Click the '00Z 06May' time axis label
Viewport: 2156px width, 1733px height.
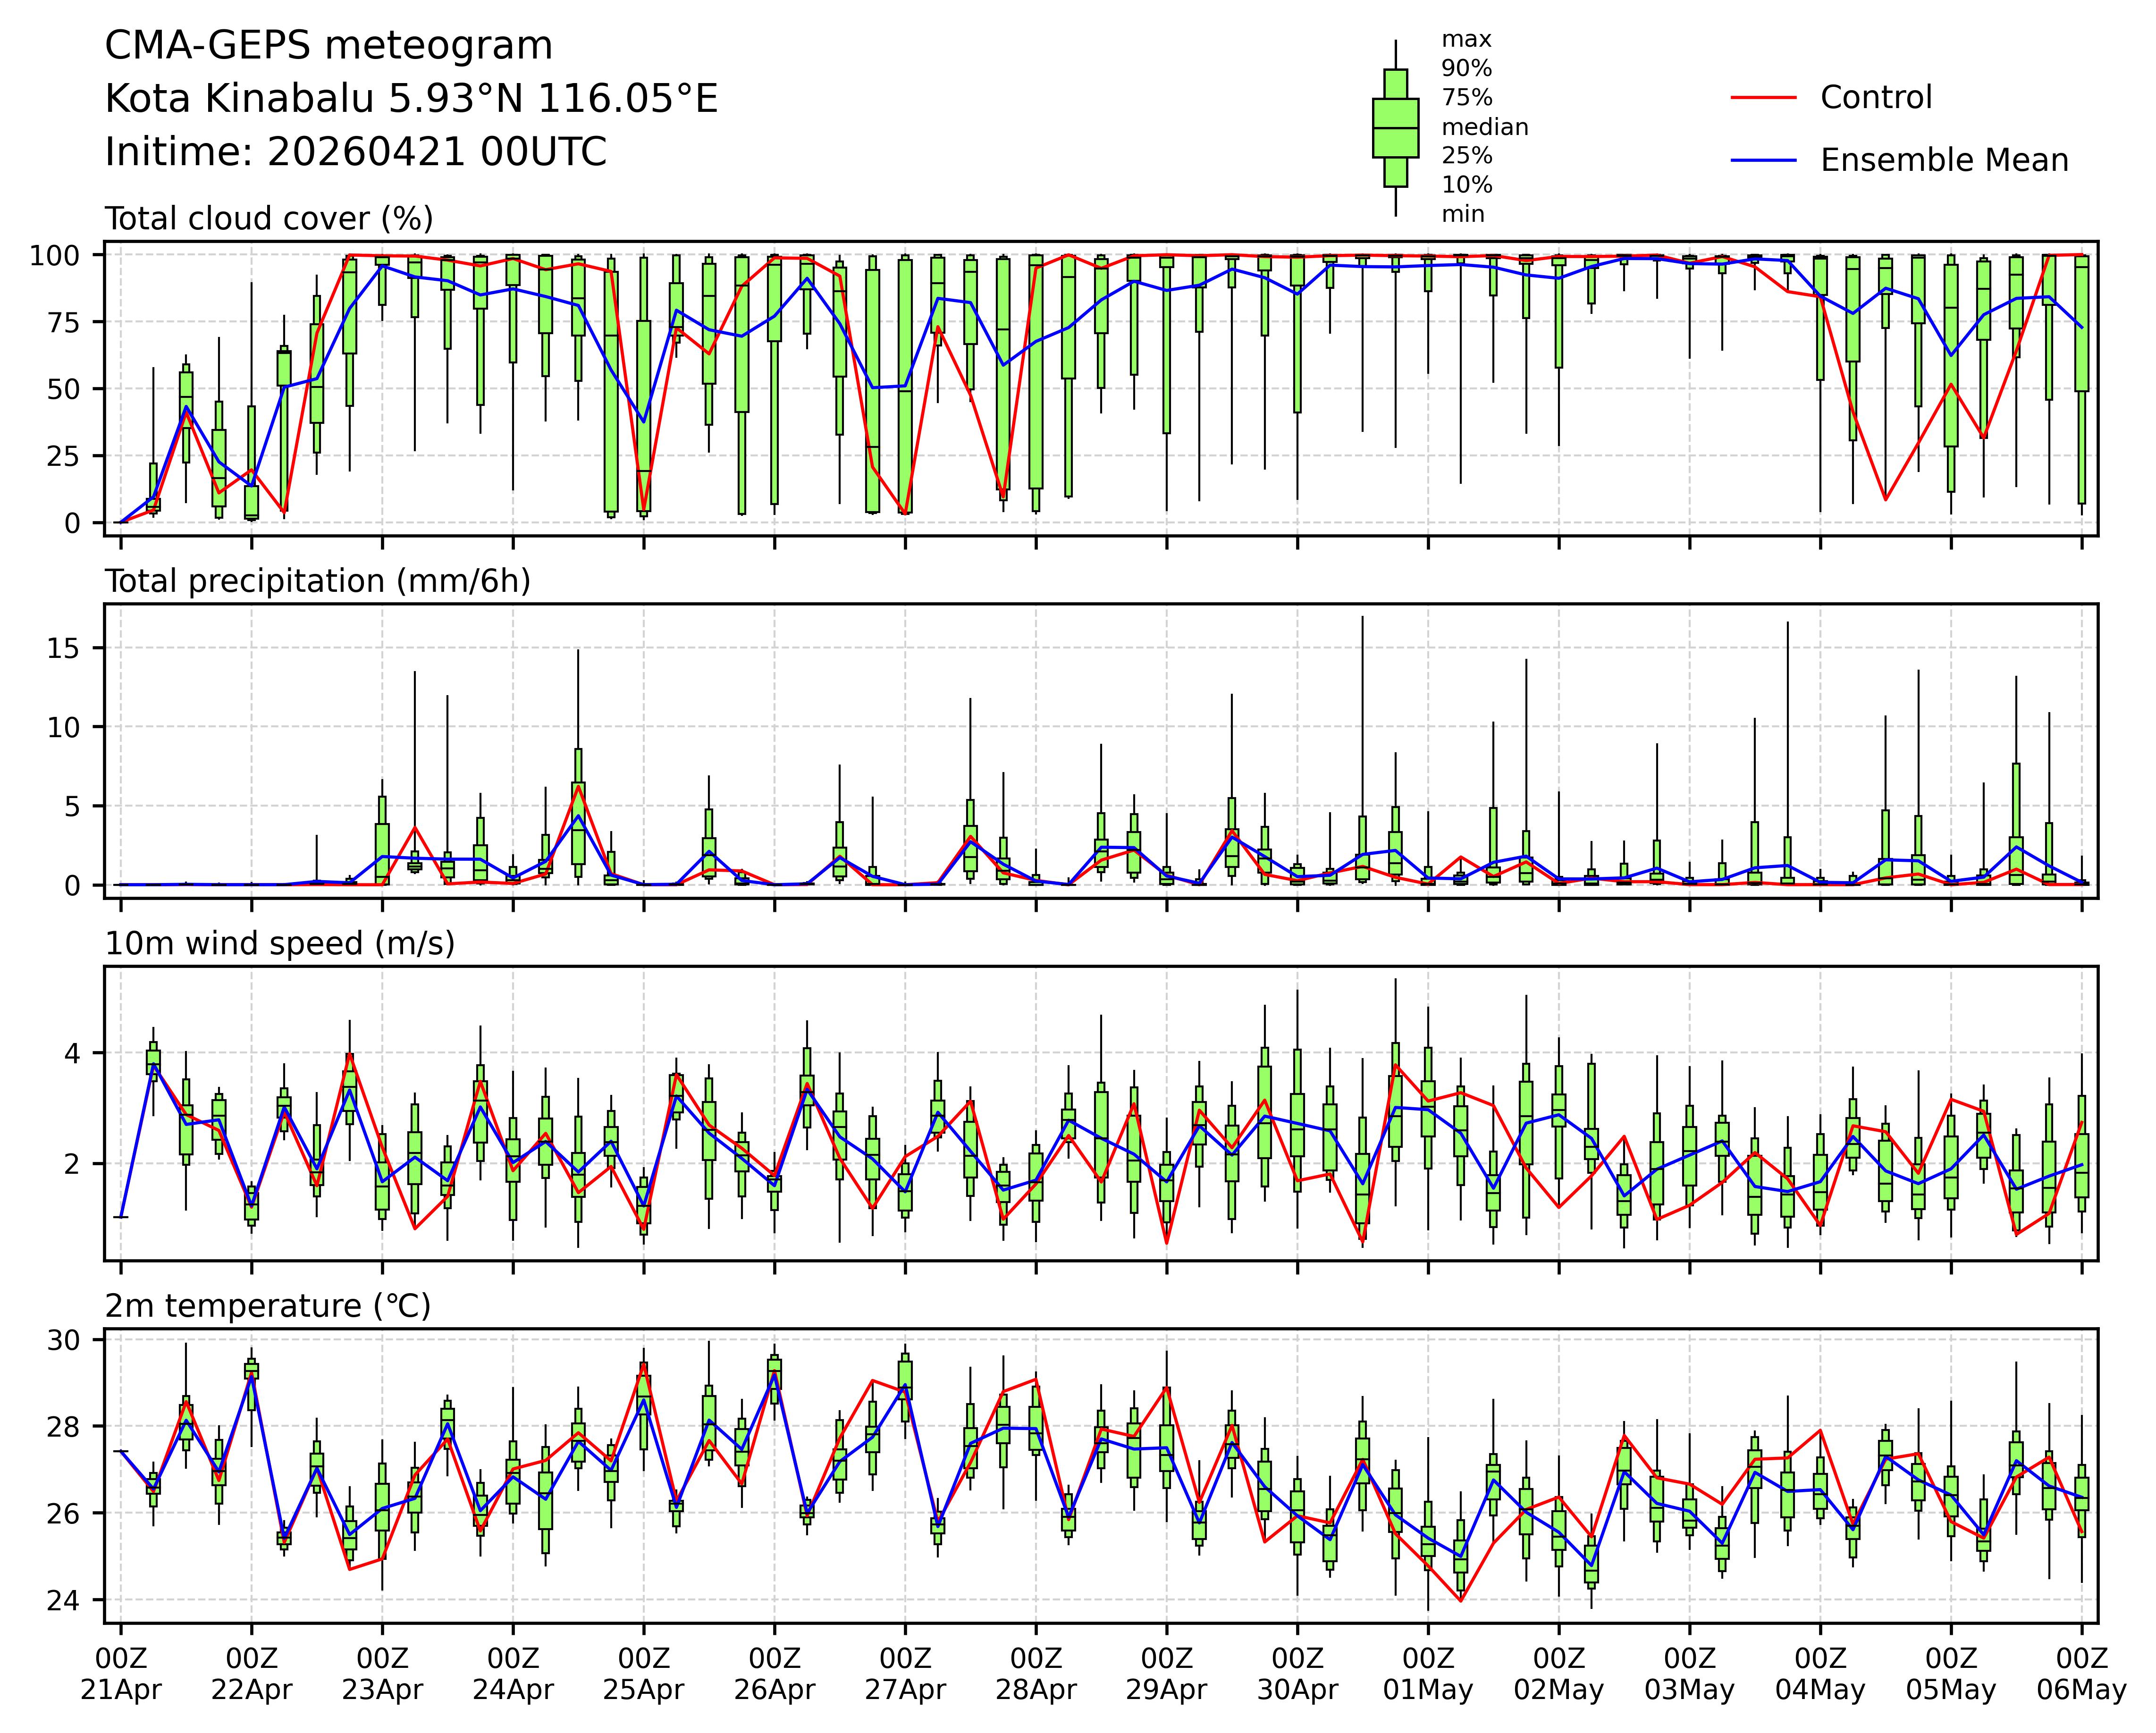[x=2081, y=1675]
